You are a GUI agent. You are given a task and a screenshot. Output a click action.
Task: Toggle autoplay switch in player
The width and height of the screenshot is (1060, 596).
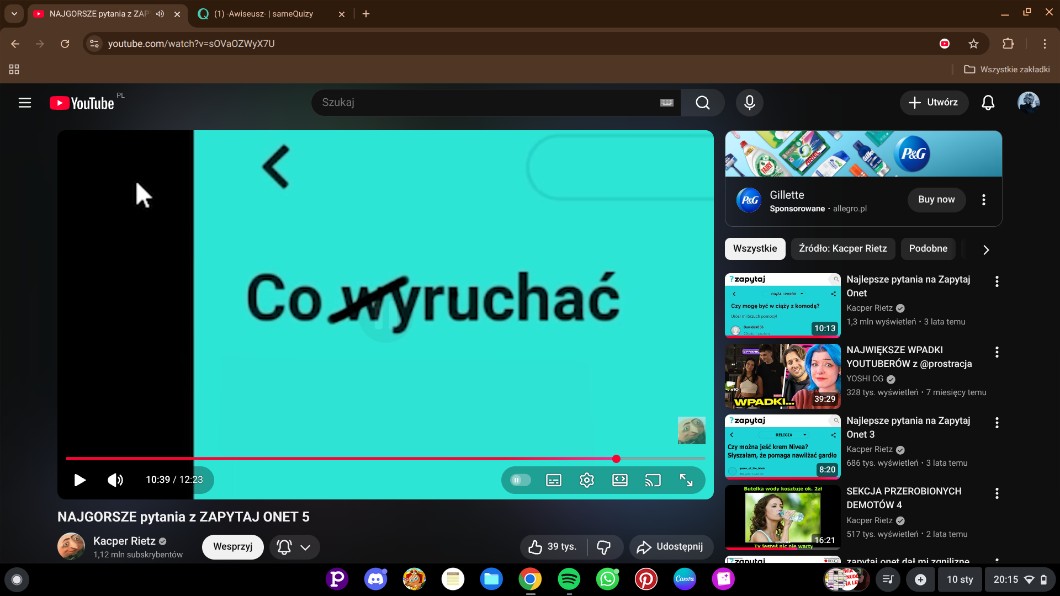(520, 480)
